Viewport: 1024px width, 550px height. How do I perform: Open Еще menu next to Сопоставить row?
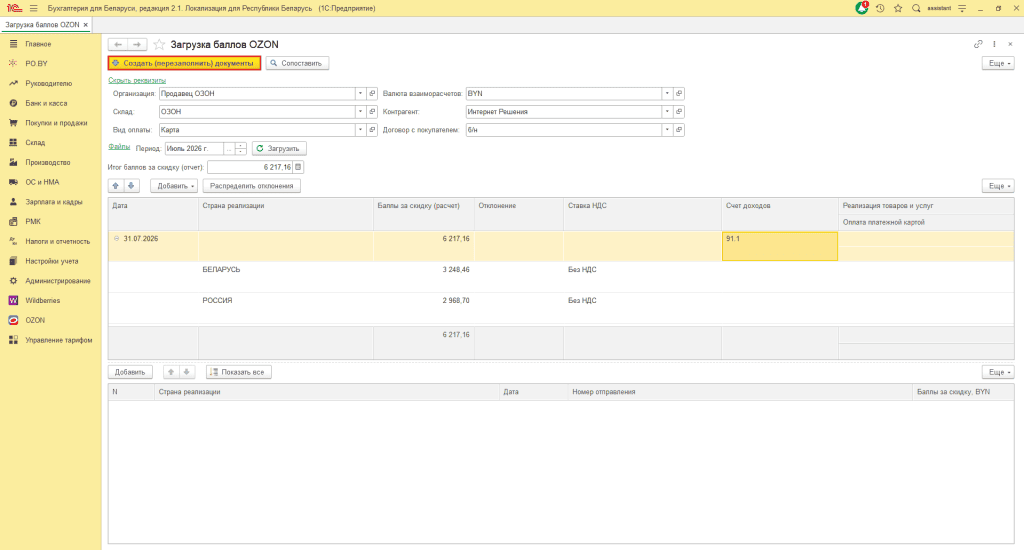999,63
